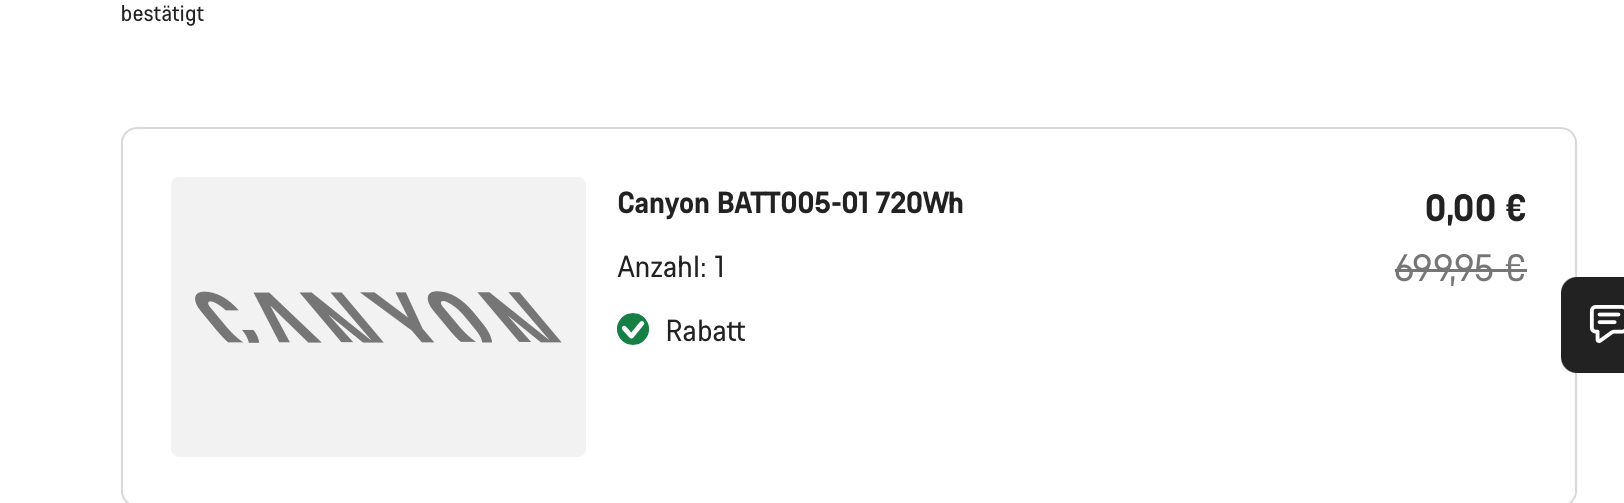1624x503 pixels.
Task: Click the letter C of the CANYON logo
Action: coord(222,318)
